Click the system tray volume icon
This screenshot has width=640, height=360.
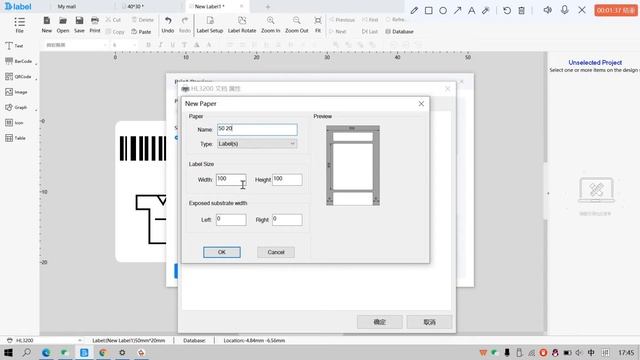click(579, 353)
